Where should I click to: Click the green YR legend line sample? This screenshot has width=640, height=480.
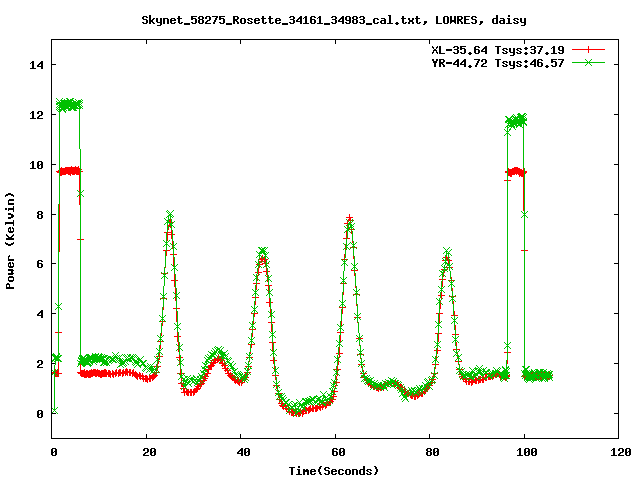point(588,63)
